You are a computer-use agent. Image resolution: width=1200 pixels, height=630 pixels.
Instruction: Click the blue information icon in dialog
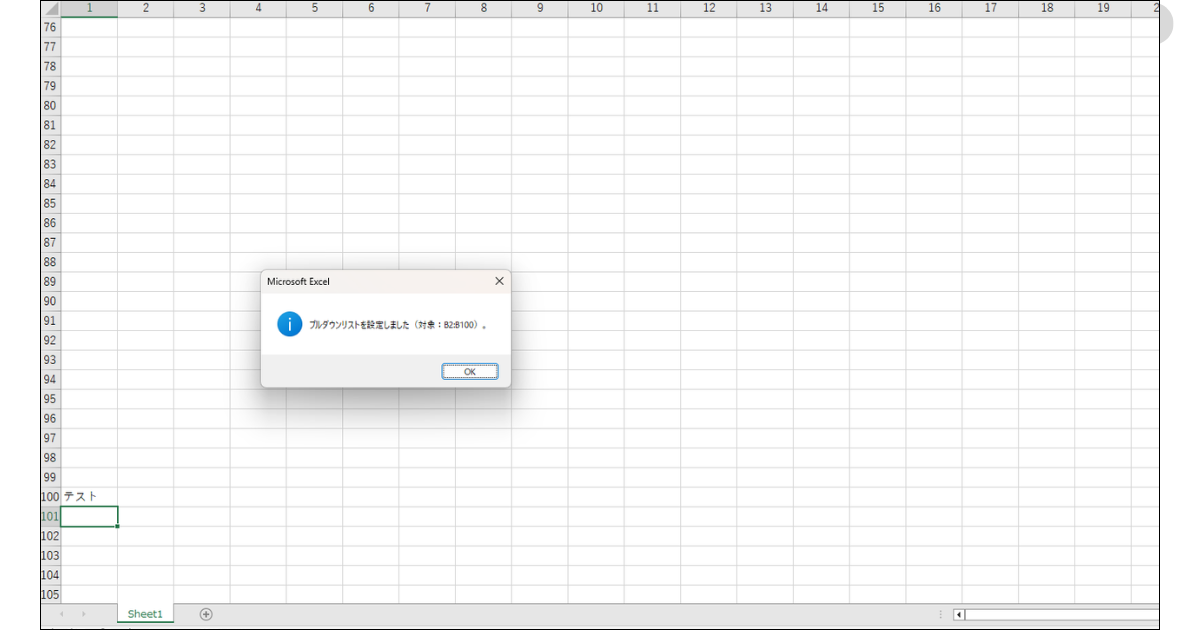pyautogui.click(x=289, y=324)
